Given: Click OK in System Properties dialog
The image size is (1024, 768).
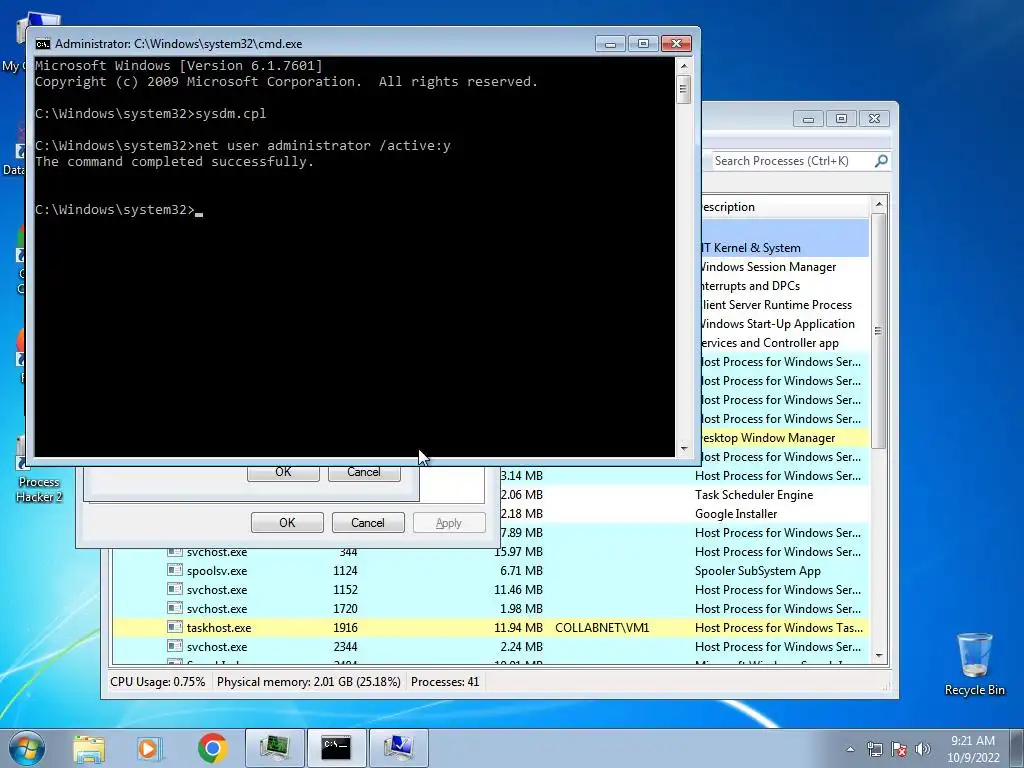Looking at the screenshot, I should coord(287,522).
